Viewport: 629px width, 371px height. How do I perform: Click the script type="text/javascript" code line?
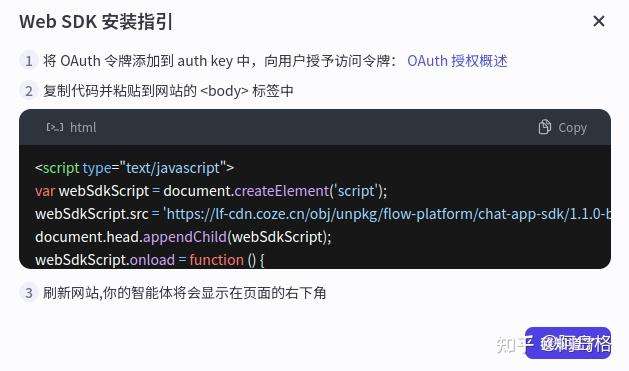[134, 168]
